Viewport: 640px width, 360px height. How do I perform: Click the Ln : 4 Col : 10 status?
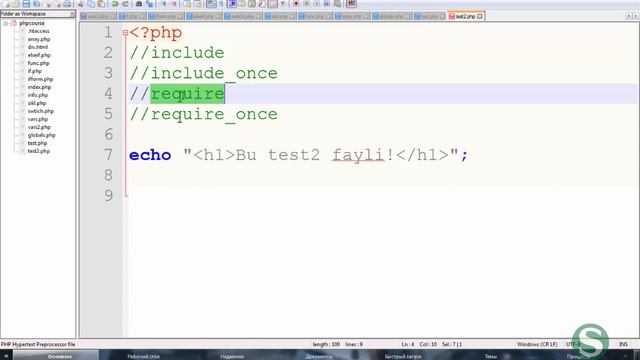[x=419, y=344]
